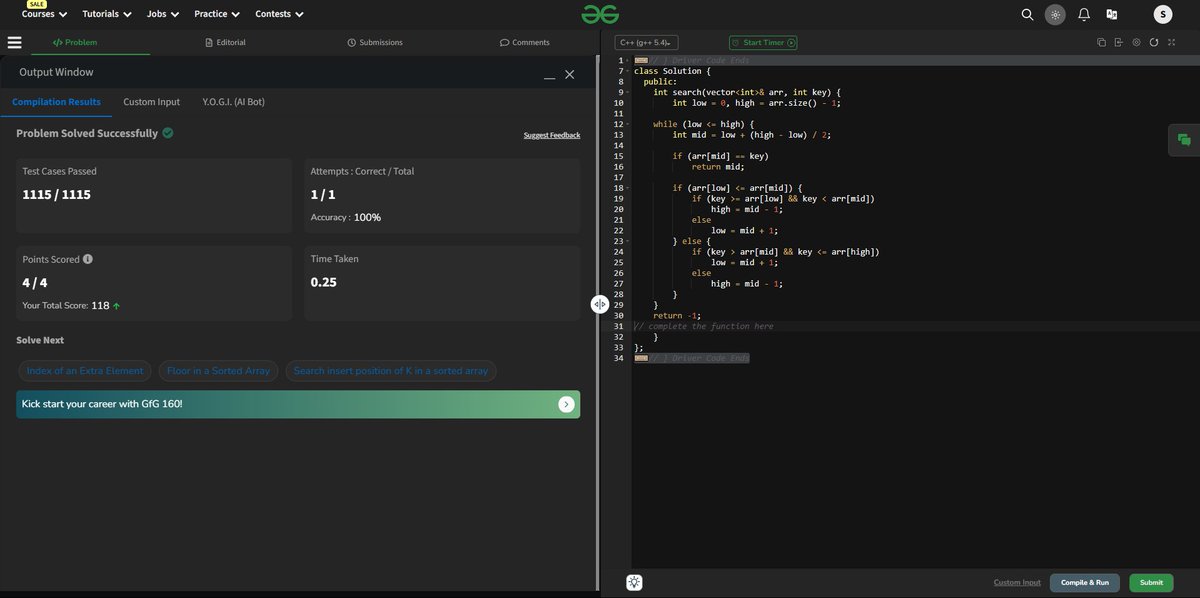This screenshot has height=598, width=1200.
Task: Click Problem Solved Successfully heading
Action: (87, 133)
